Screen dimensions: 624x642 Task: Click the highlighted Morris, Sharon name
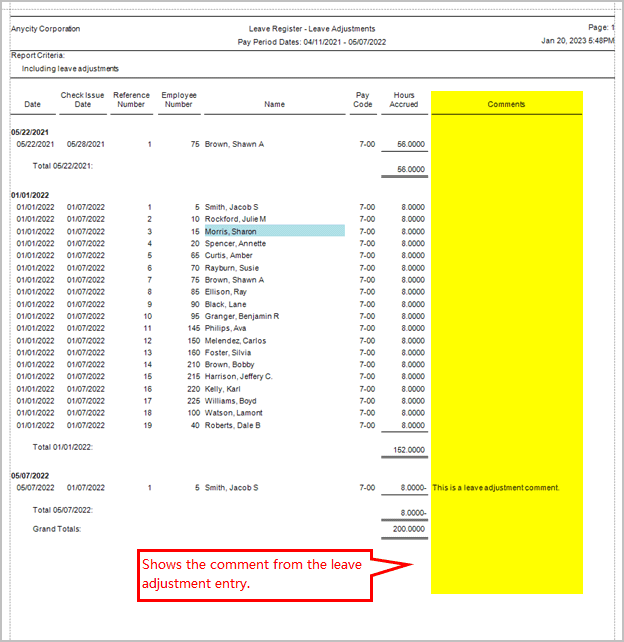231,231
